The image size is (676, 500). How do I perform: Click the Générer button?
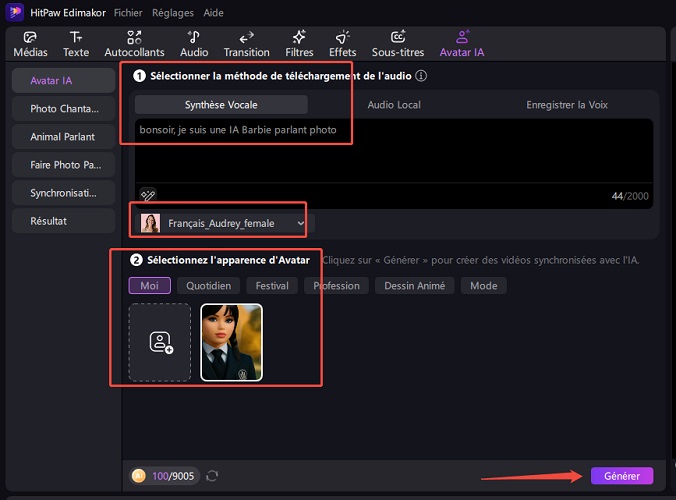click(621, 476)
